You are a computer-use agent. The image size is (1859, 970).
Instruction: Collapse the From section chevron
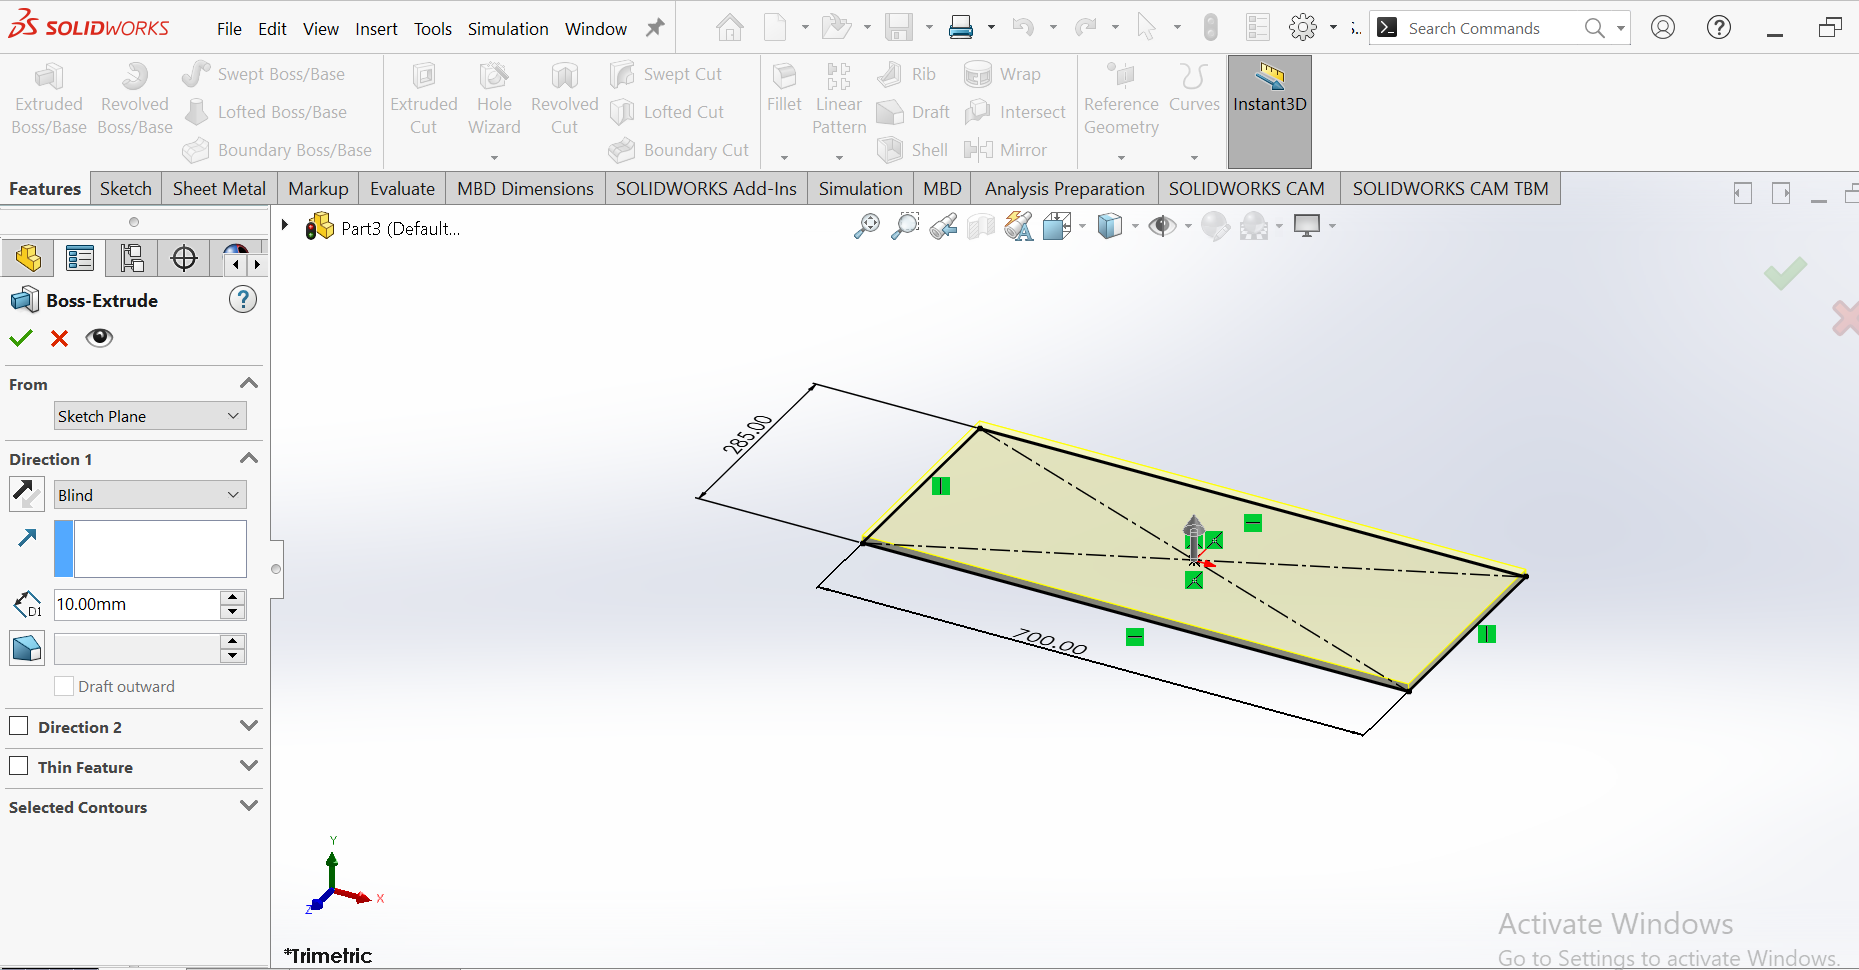point(249,383)
